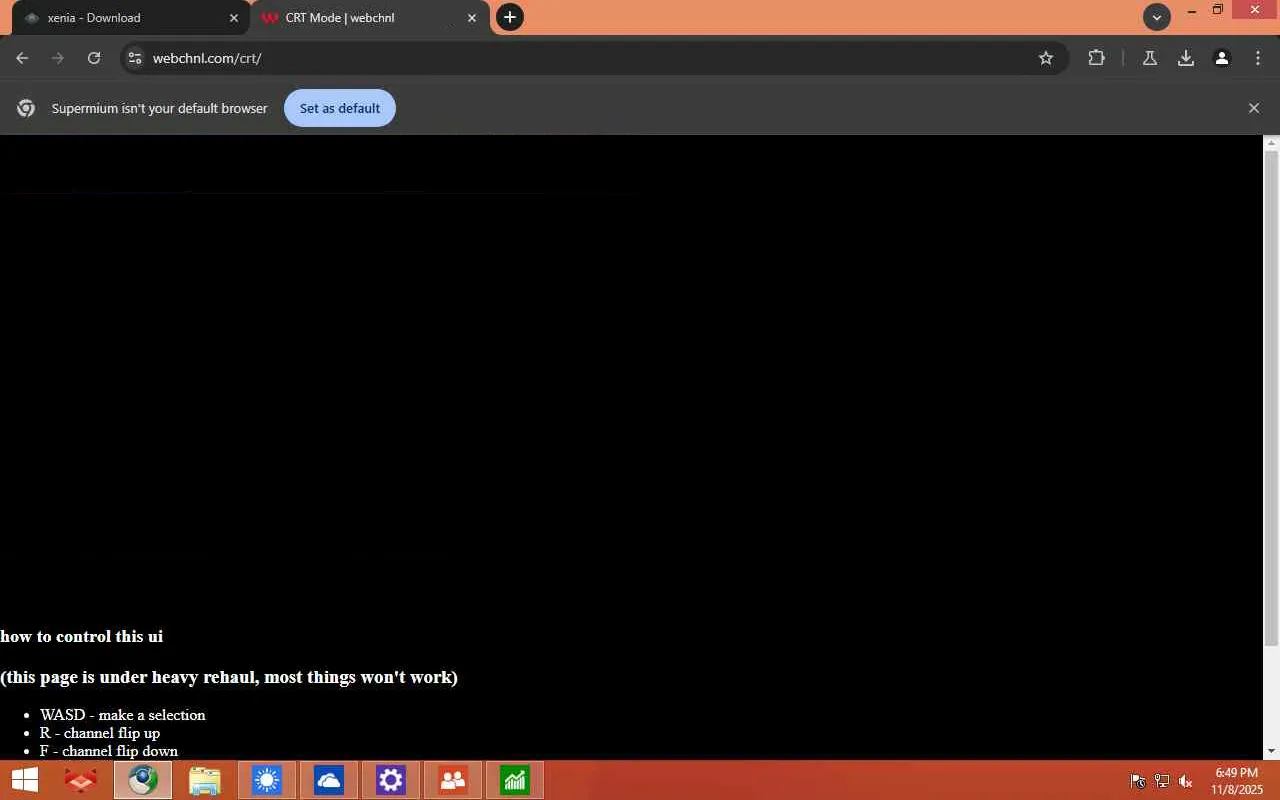Minimize the browser window
1280x800 pixels.
point(1191,11)
